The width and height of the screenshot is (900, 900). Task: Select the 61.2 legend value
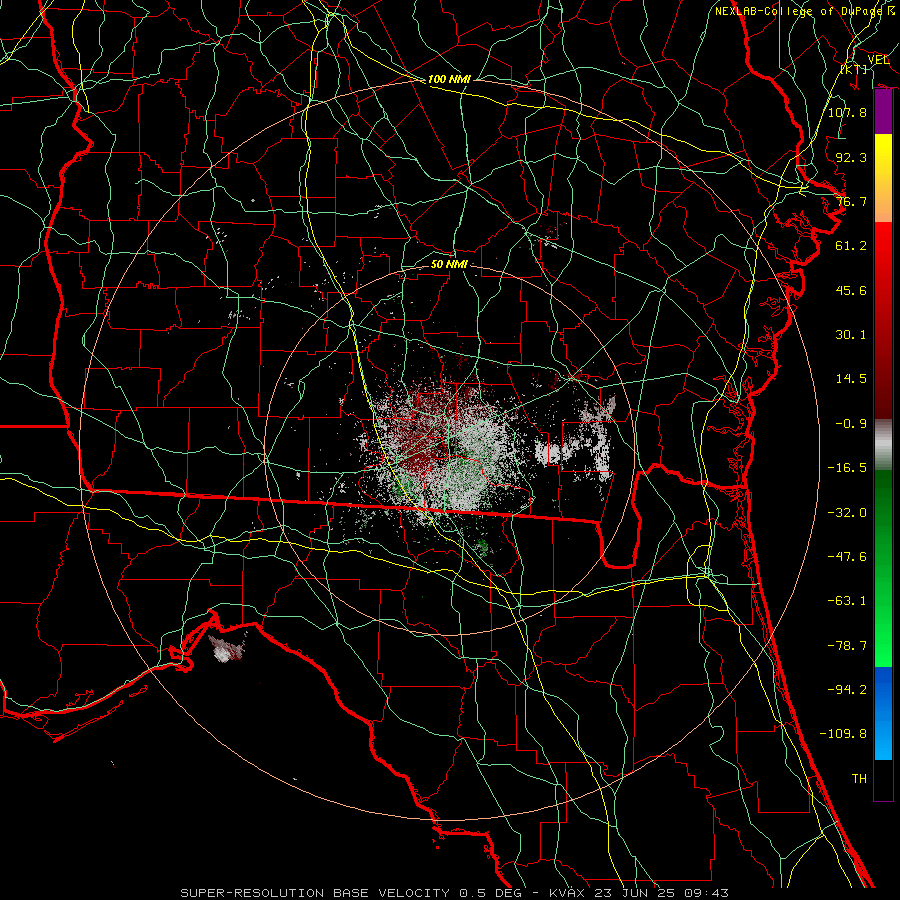(x=851, y=246)
